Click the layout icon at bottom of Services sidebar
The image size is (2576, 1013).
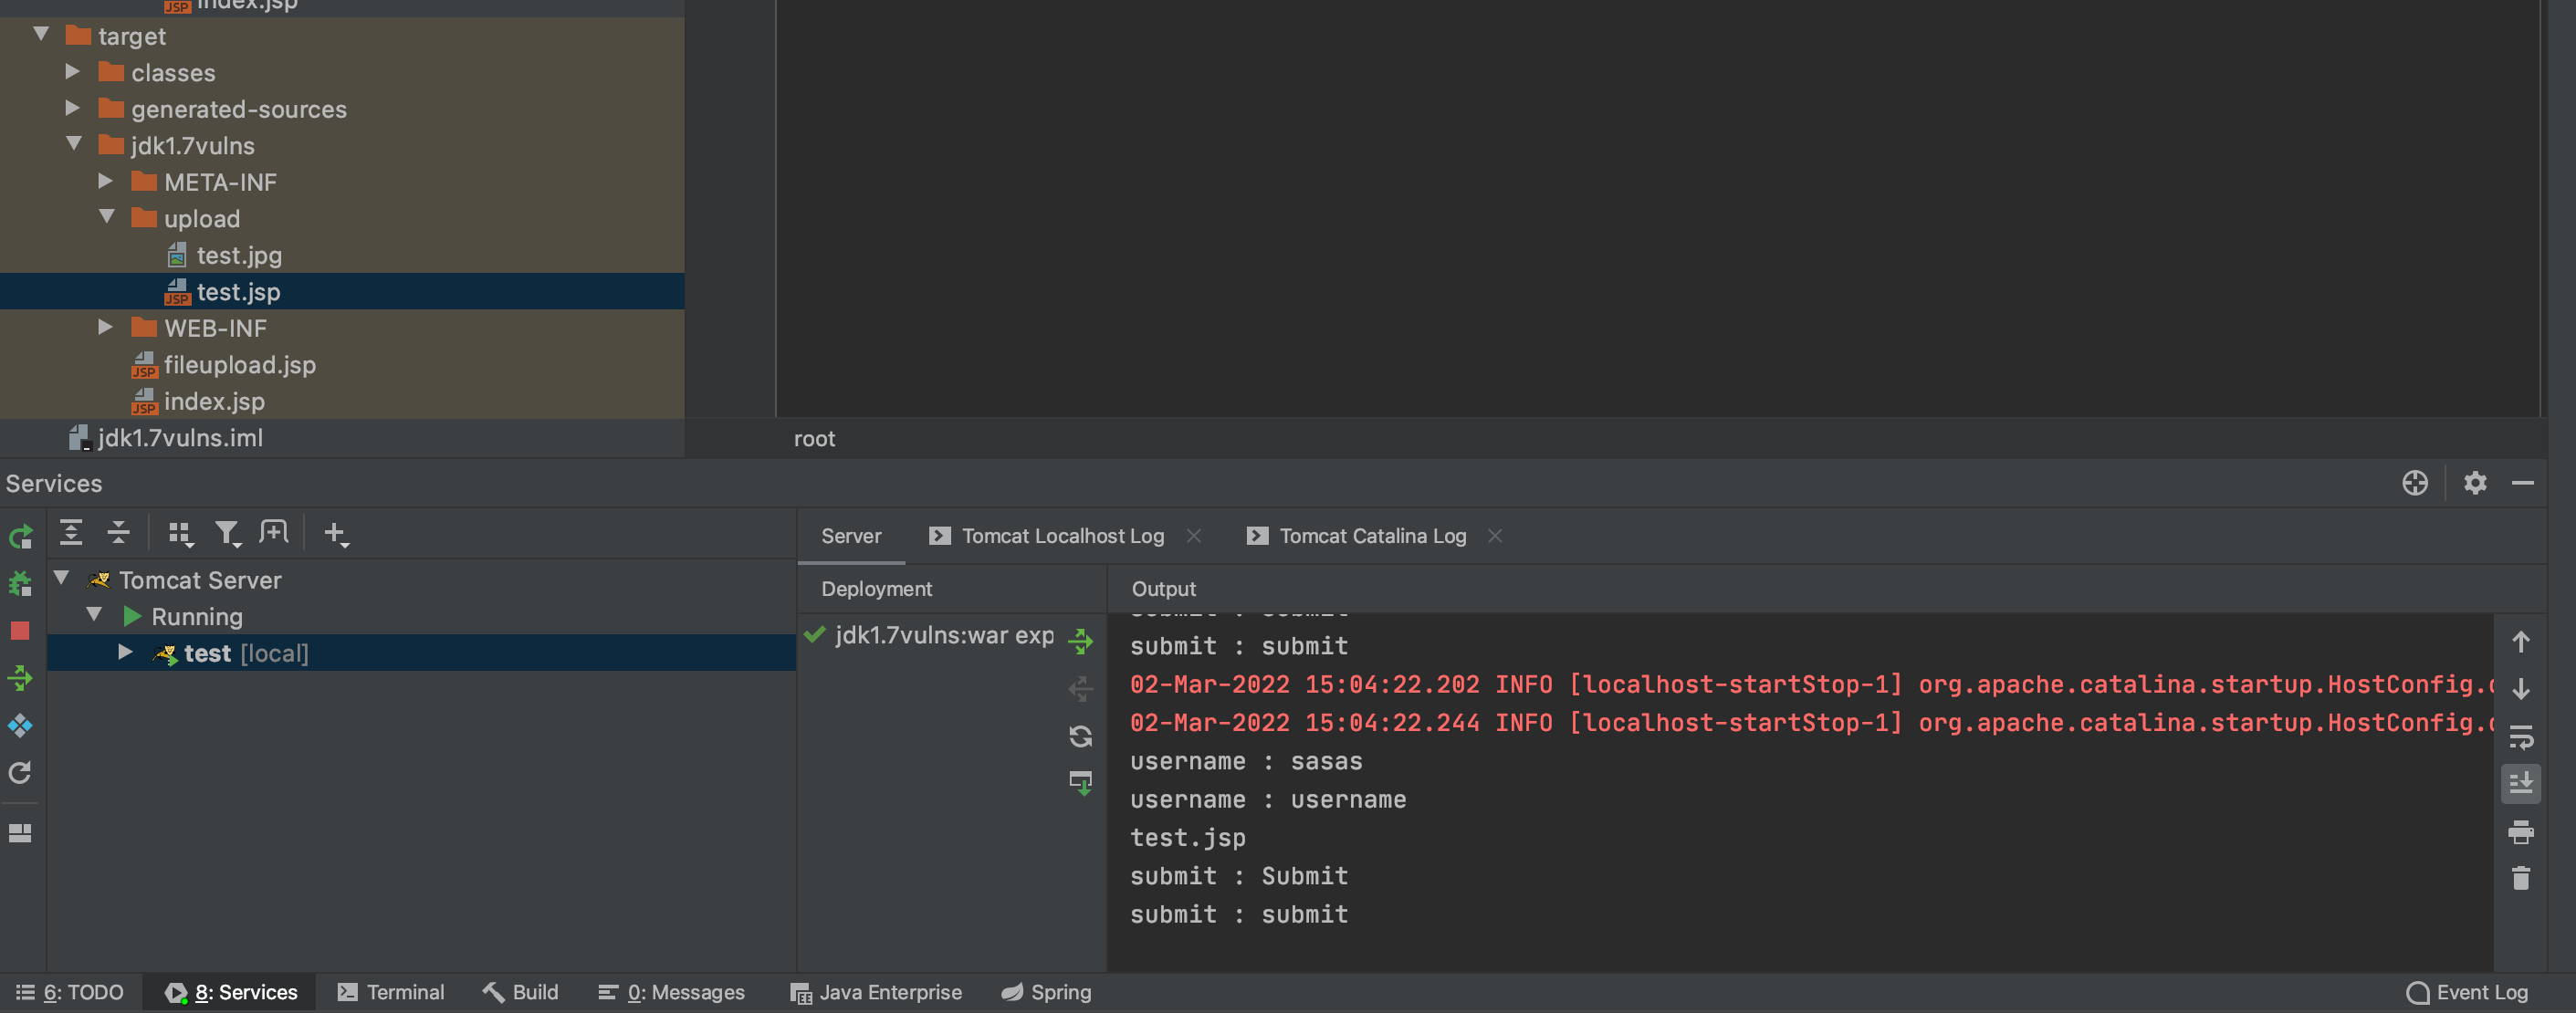coord(21,833)
